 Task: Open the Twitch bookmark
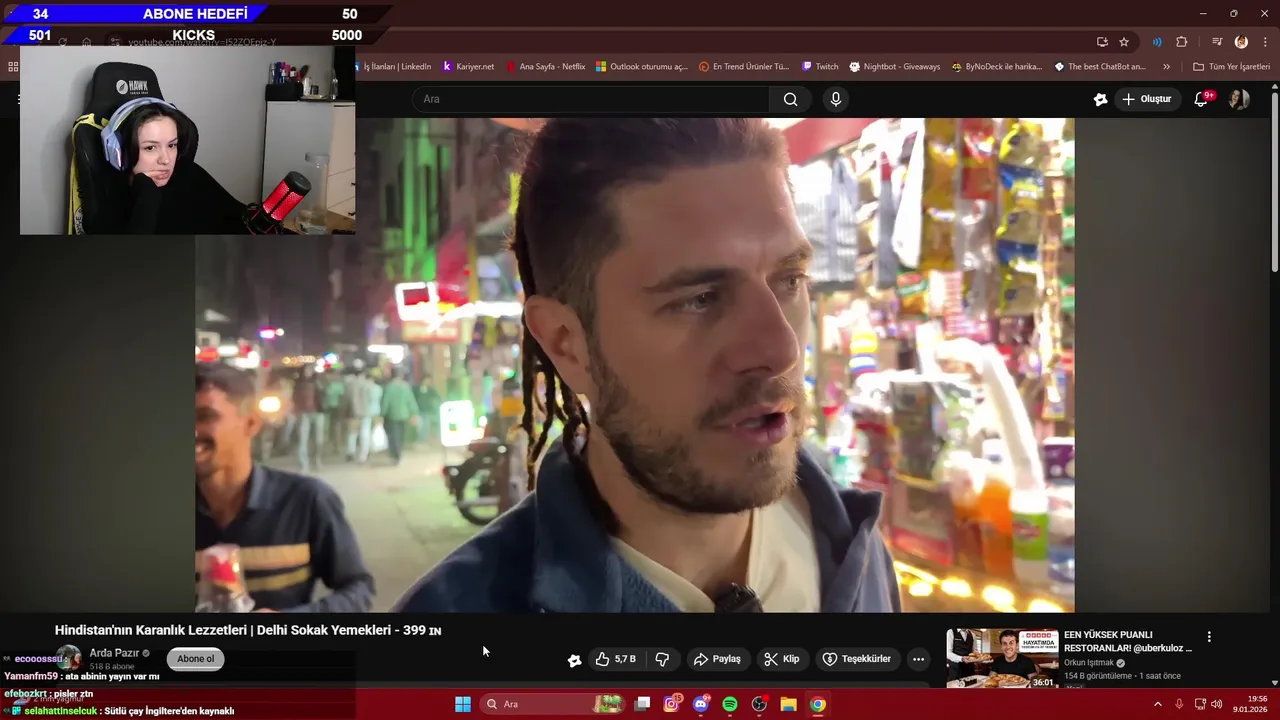(x=820, y=67)
